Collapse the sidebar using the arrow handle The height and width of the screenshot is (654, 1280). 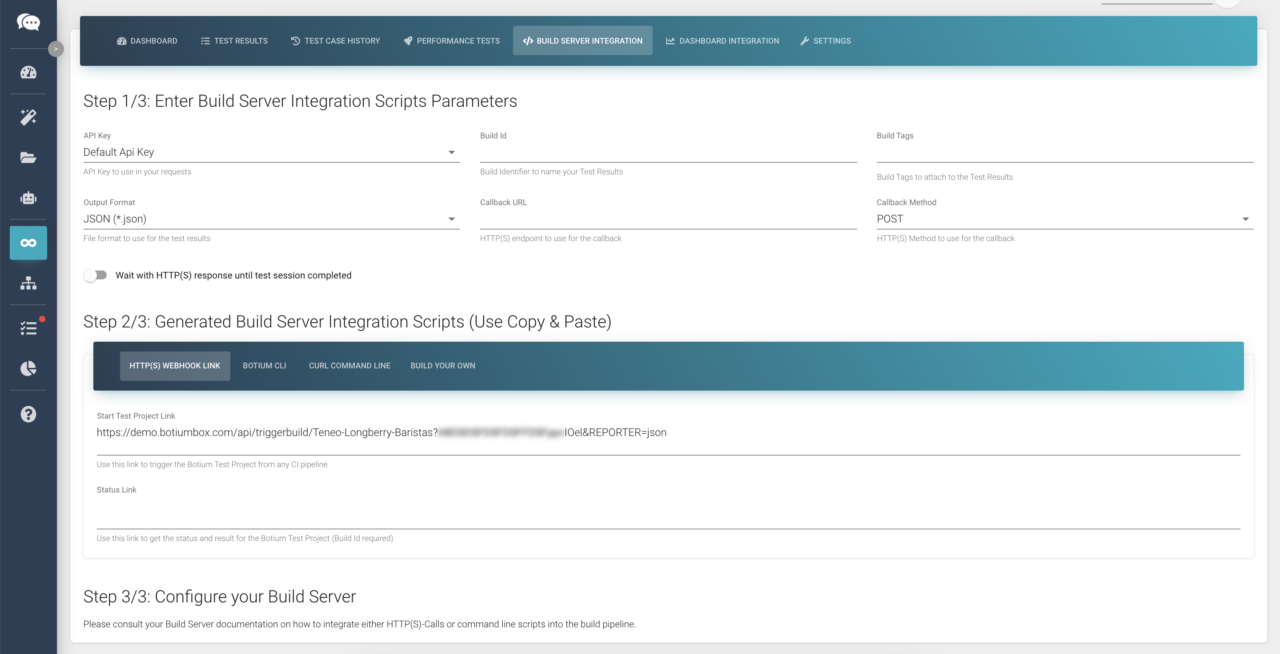click(x=56, y=48)
